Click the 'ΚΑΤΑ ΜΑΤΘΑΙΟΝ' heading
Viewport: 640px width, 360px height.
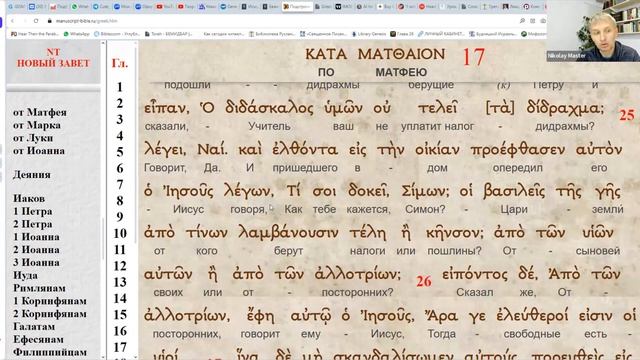pyautogui.click(x=375, y=54)
